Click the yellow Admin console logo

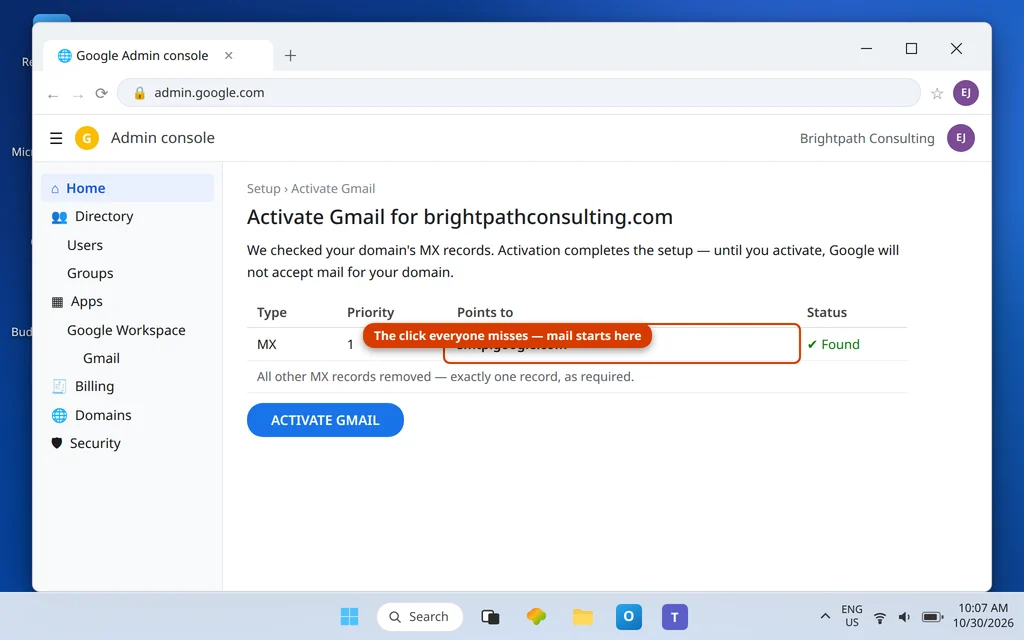click(x=87, y=138)
